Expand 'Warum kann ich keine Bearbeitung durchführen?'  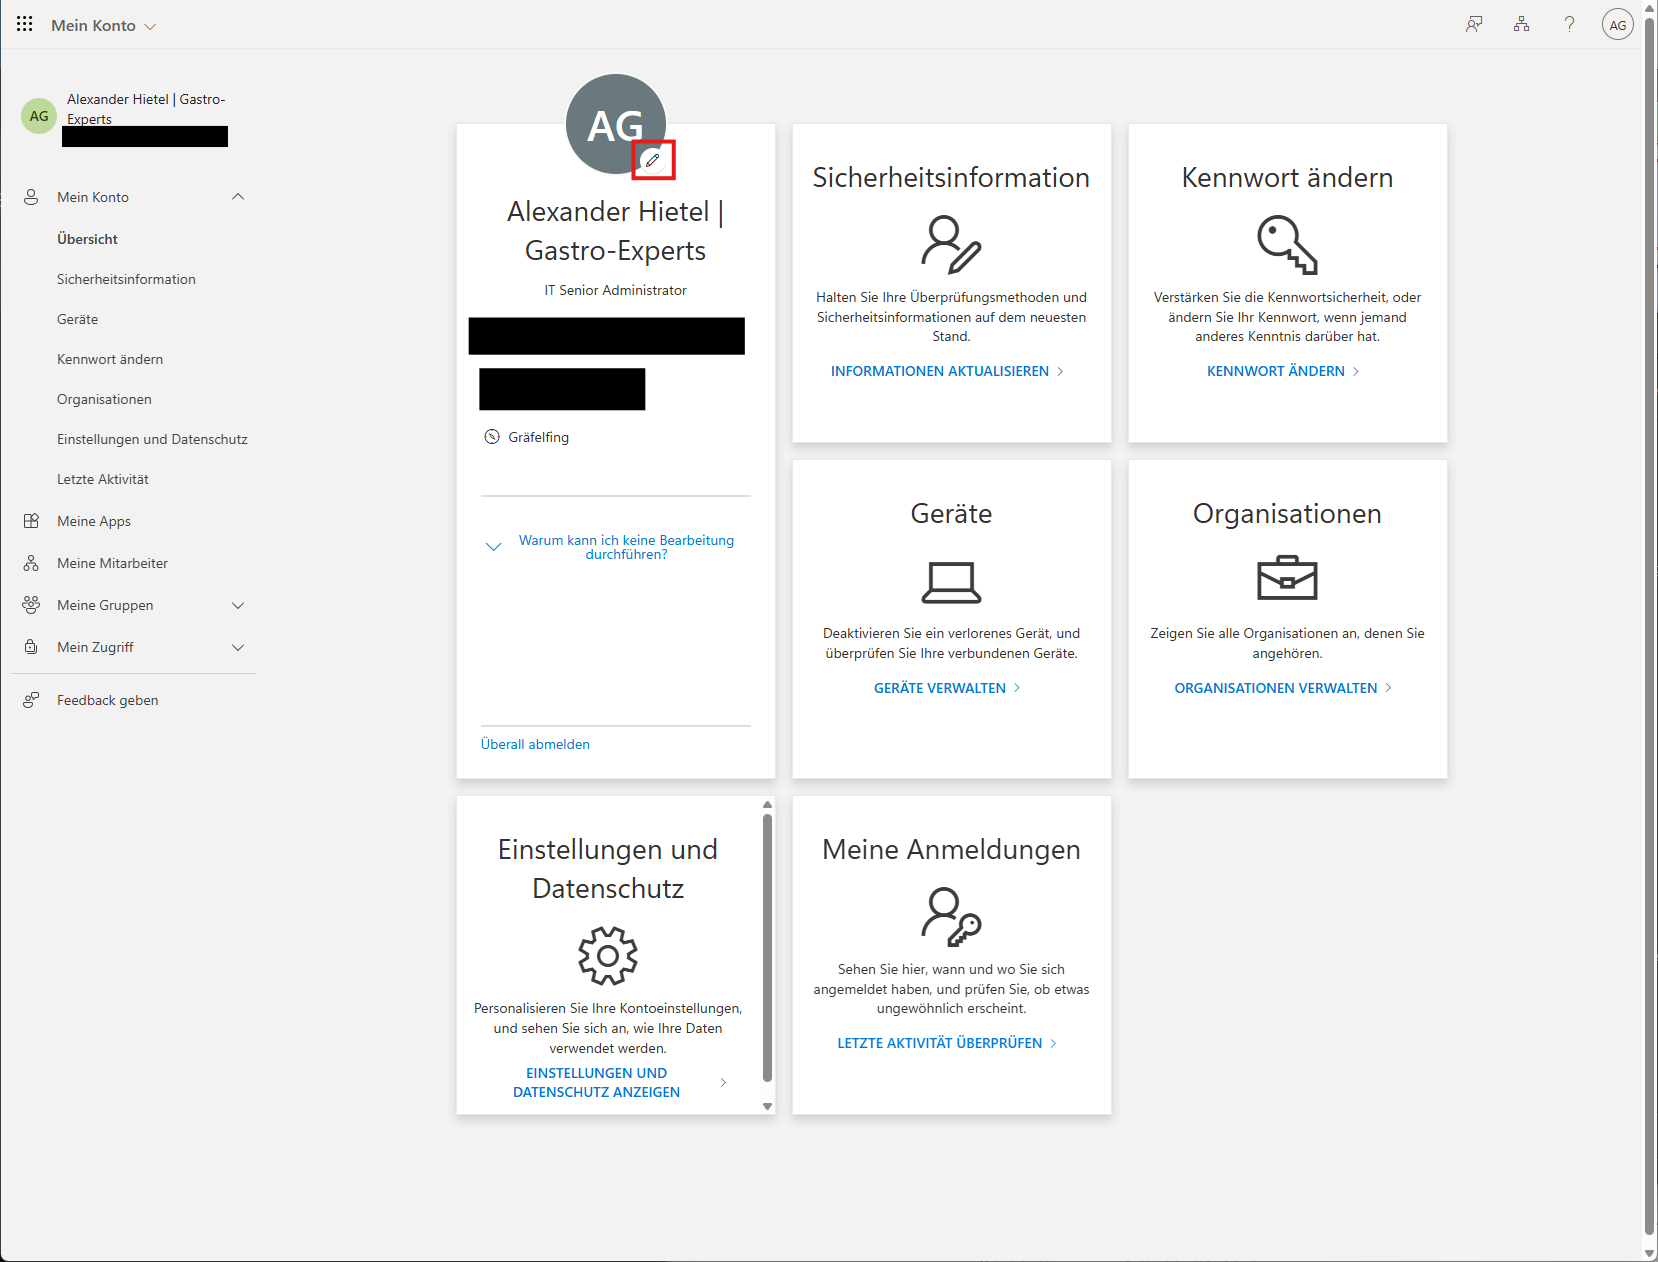[625, 547]
